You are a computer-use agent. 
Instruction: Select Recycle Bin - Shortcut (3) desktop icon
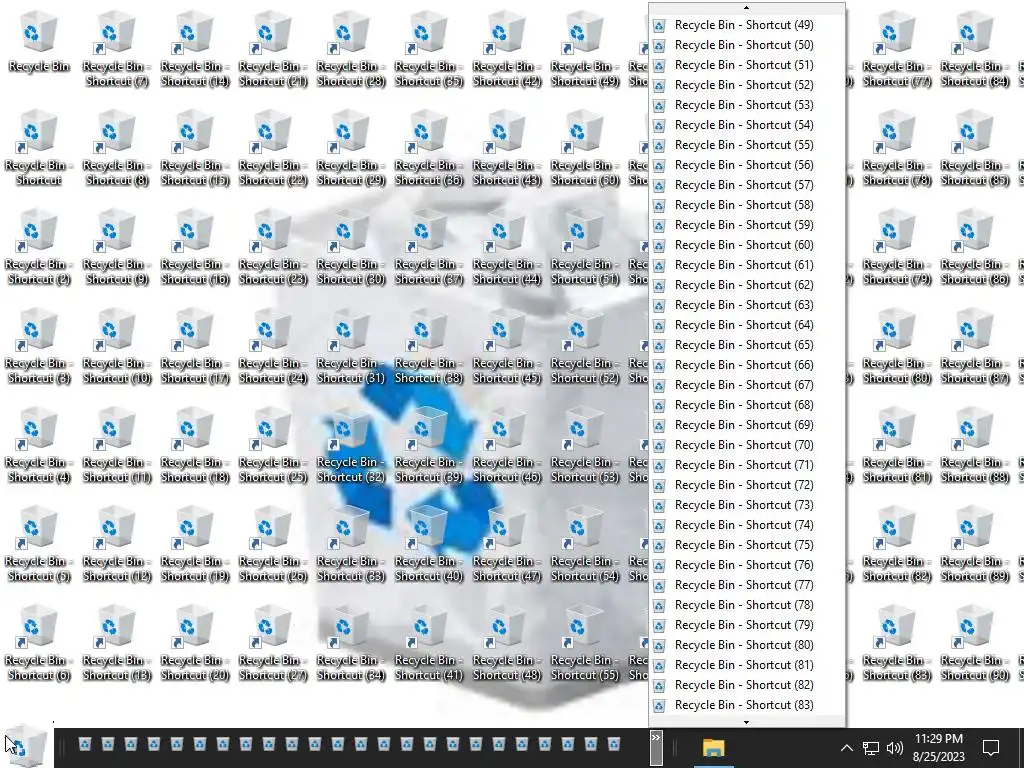39,347
